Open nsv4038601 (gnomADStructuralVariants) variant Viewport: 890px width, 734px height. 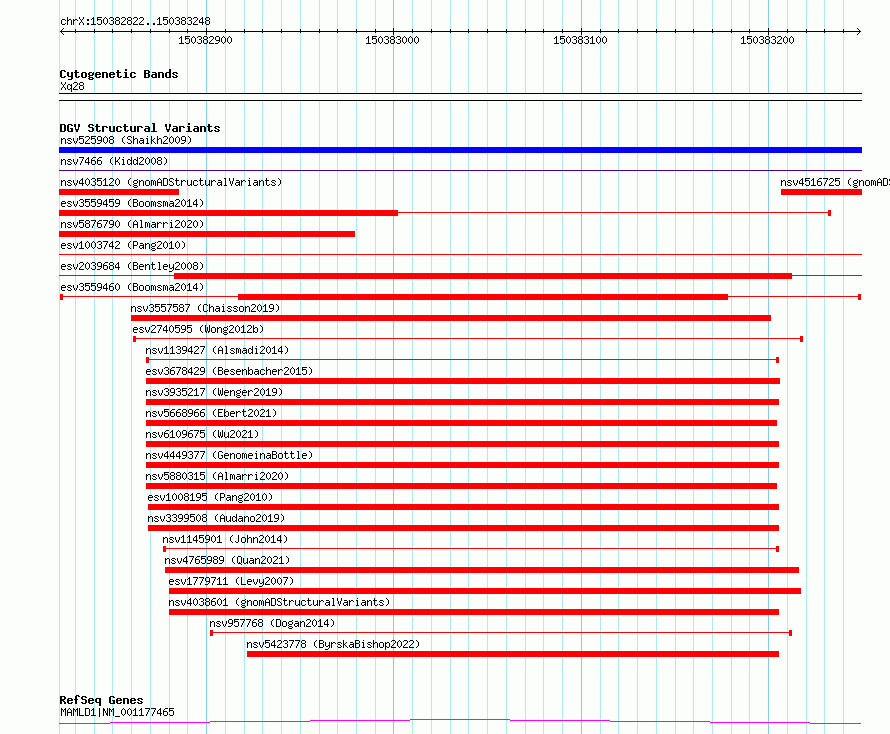(279, 602)
